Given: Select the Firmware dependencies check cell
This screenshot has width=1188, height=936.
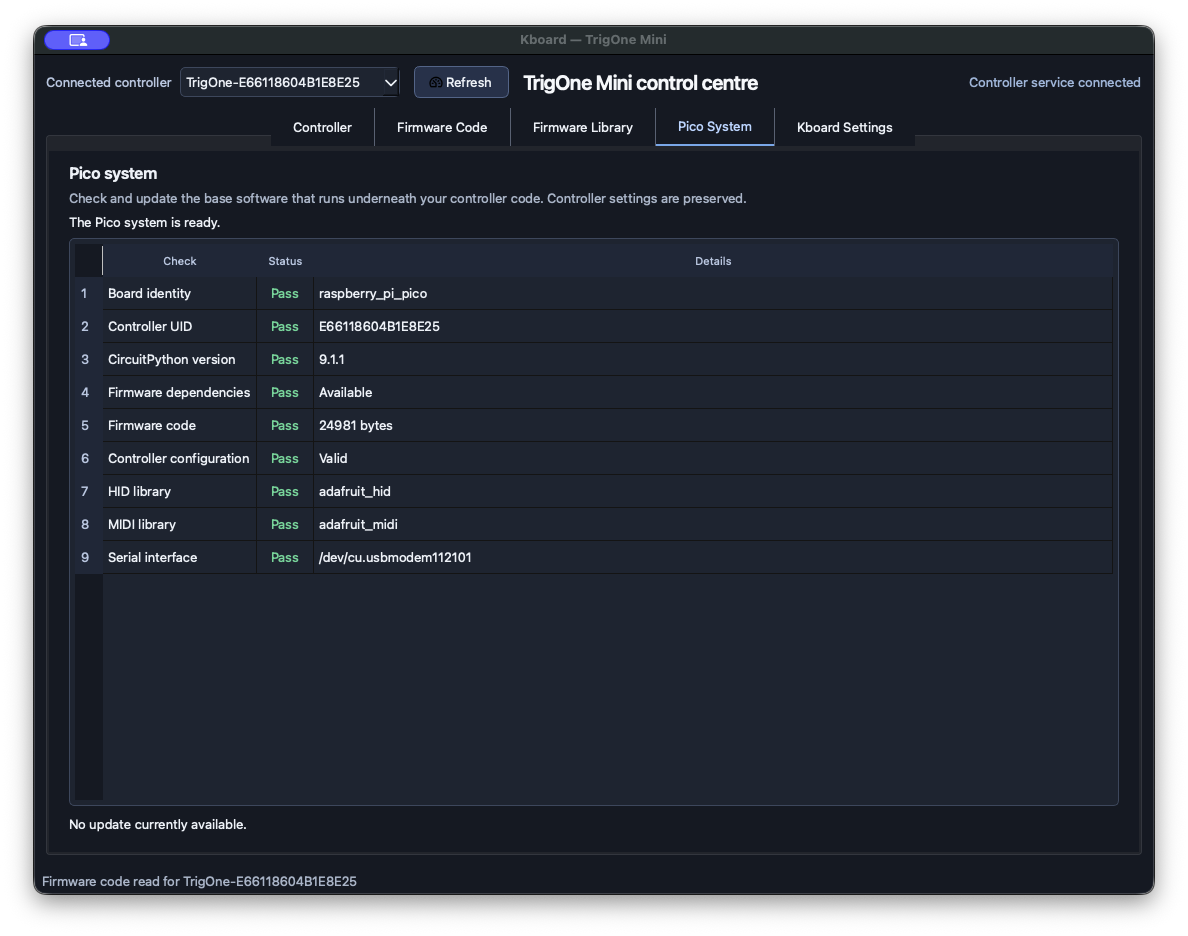Looking at the screenshot, I should point(180,393).
